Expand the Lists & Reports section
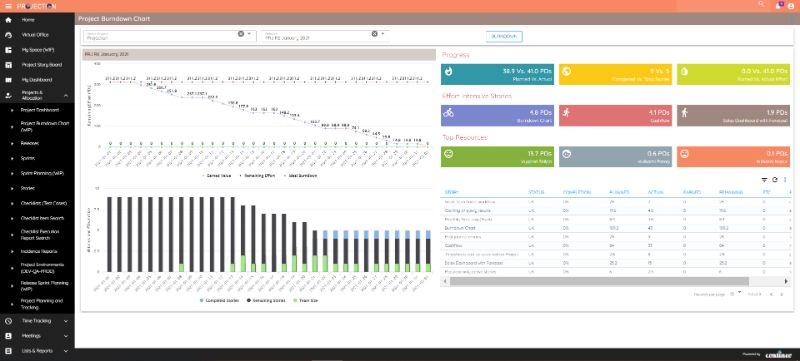 [x=66, y=351]
